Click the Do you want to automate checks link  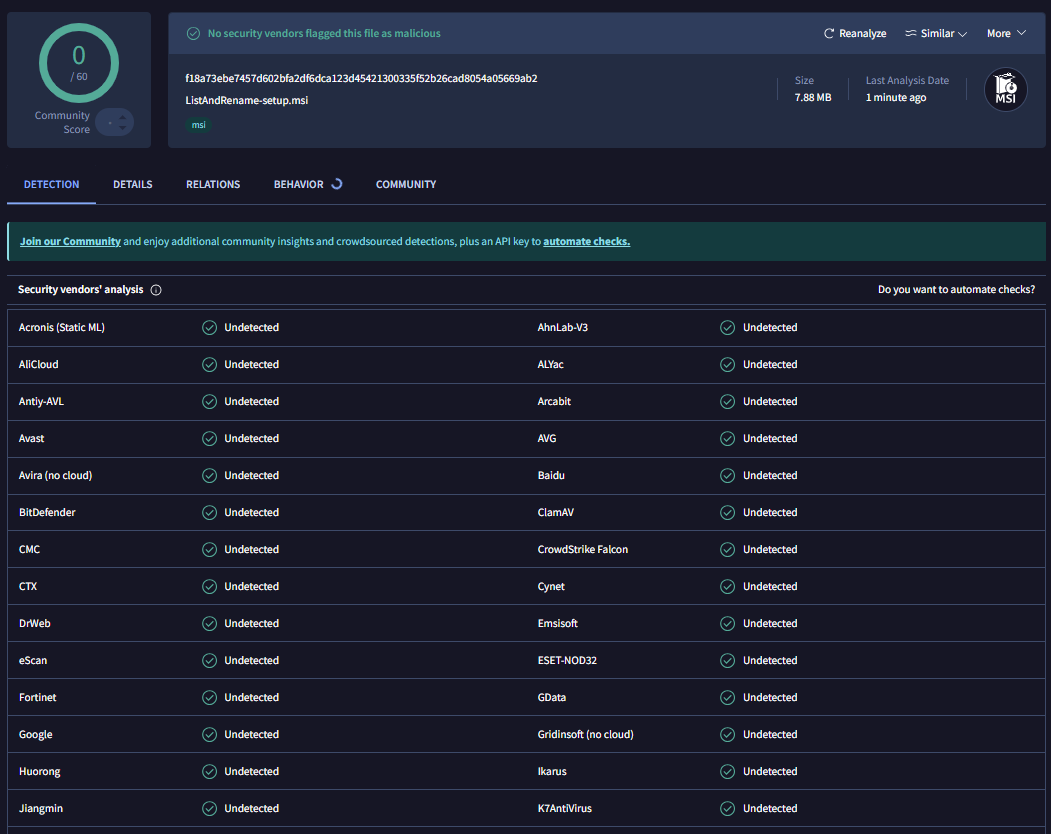coord(956,289)
